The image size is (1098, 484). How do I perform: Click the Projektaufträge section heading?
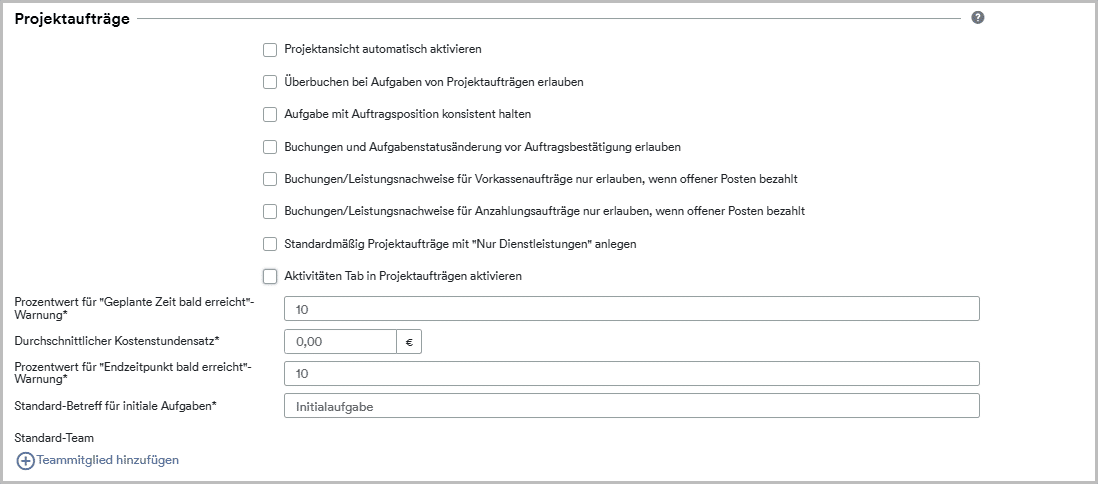(72, 19)
